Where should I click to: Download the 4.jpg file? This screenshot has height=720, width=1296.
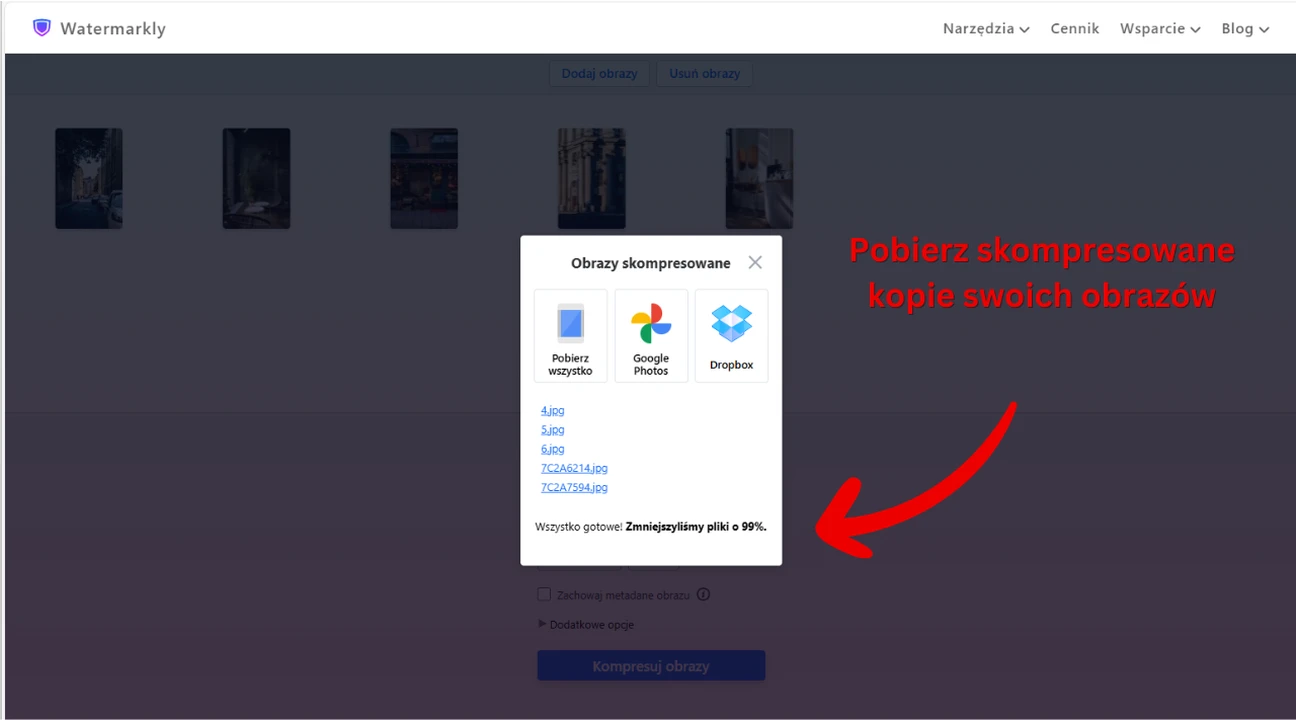[x=553, y=410]
